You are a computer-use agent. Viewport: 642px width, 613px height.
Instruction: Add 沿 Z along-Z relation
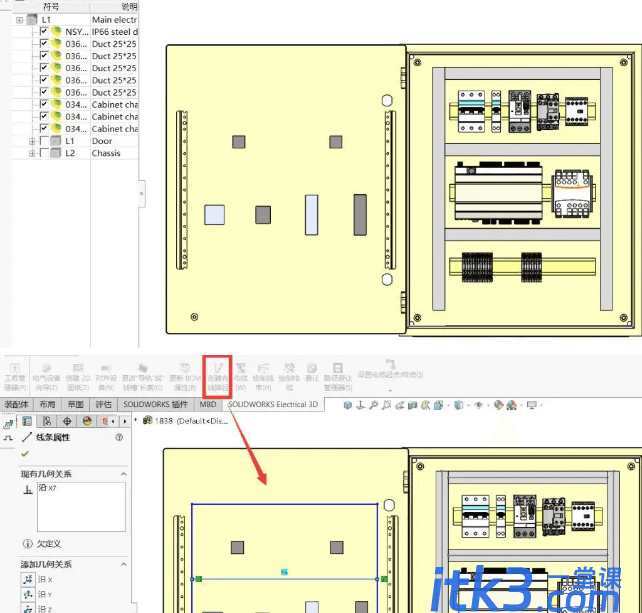click(28, 608)
